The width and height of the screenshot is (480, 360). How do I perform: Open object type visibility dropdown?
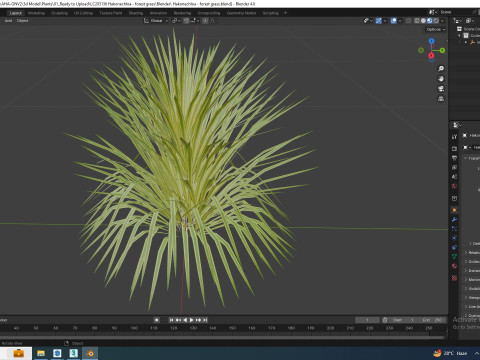tap(368, 21)
